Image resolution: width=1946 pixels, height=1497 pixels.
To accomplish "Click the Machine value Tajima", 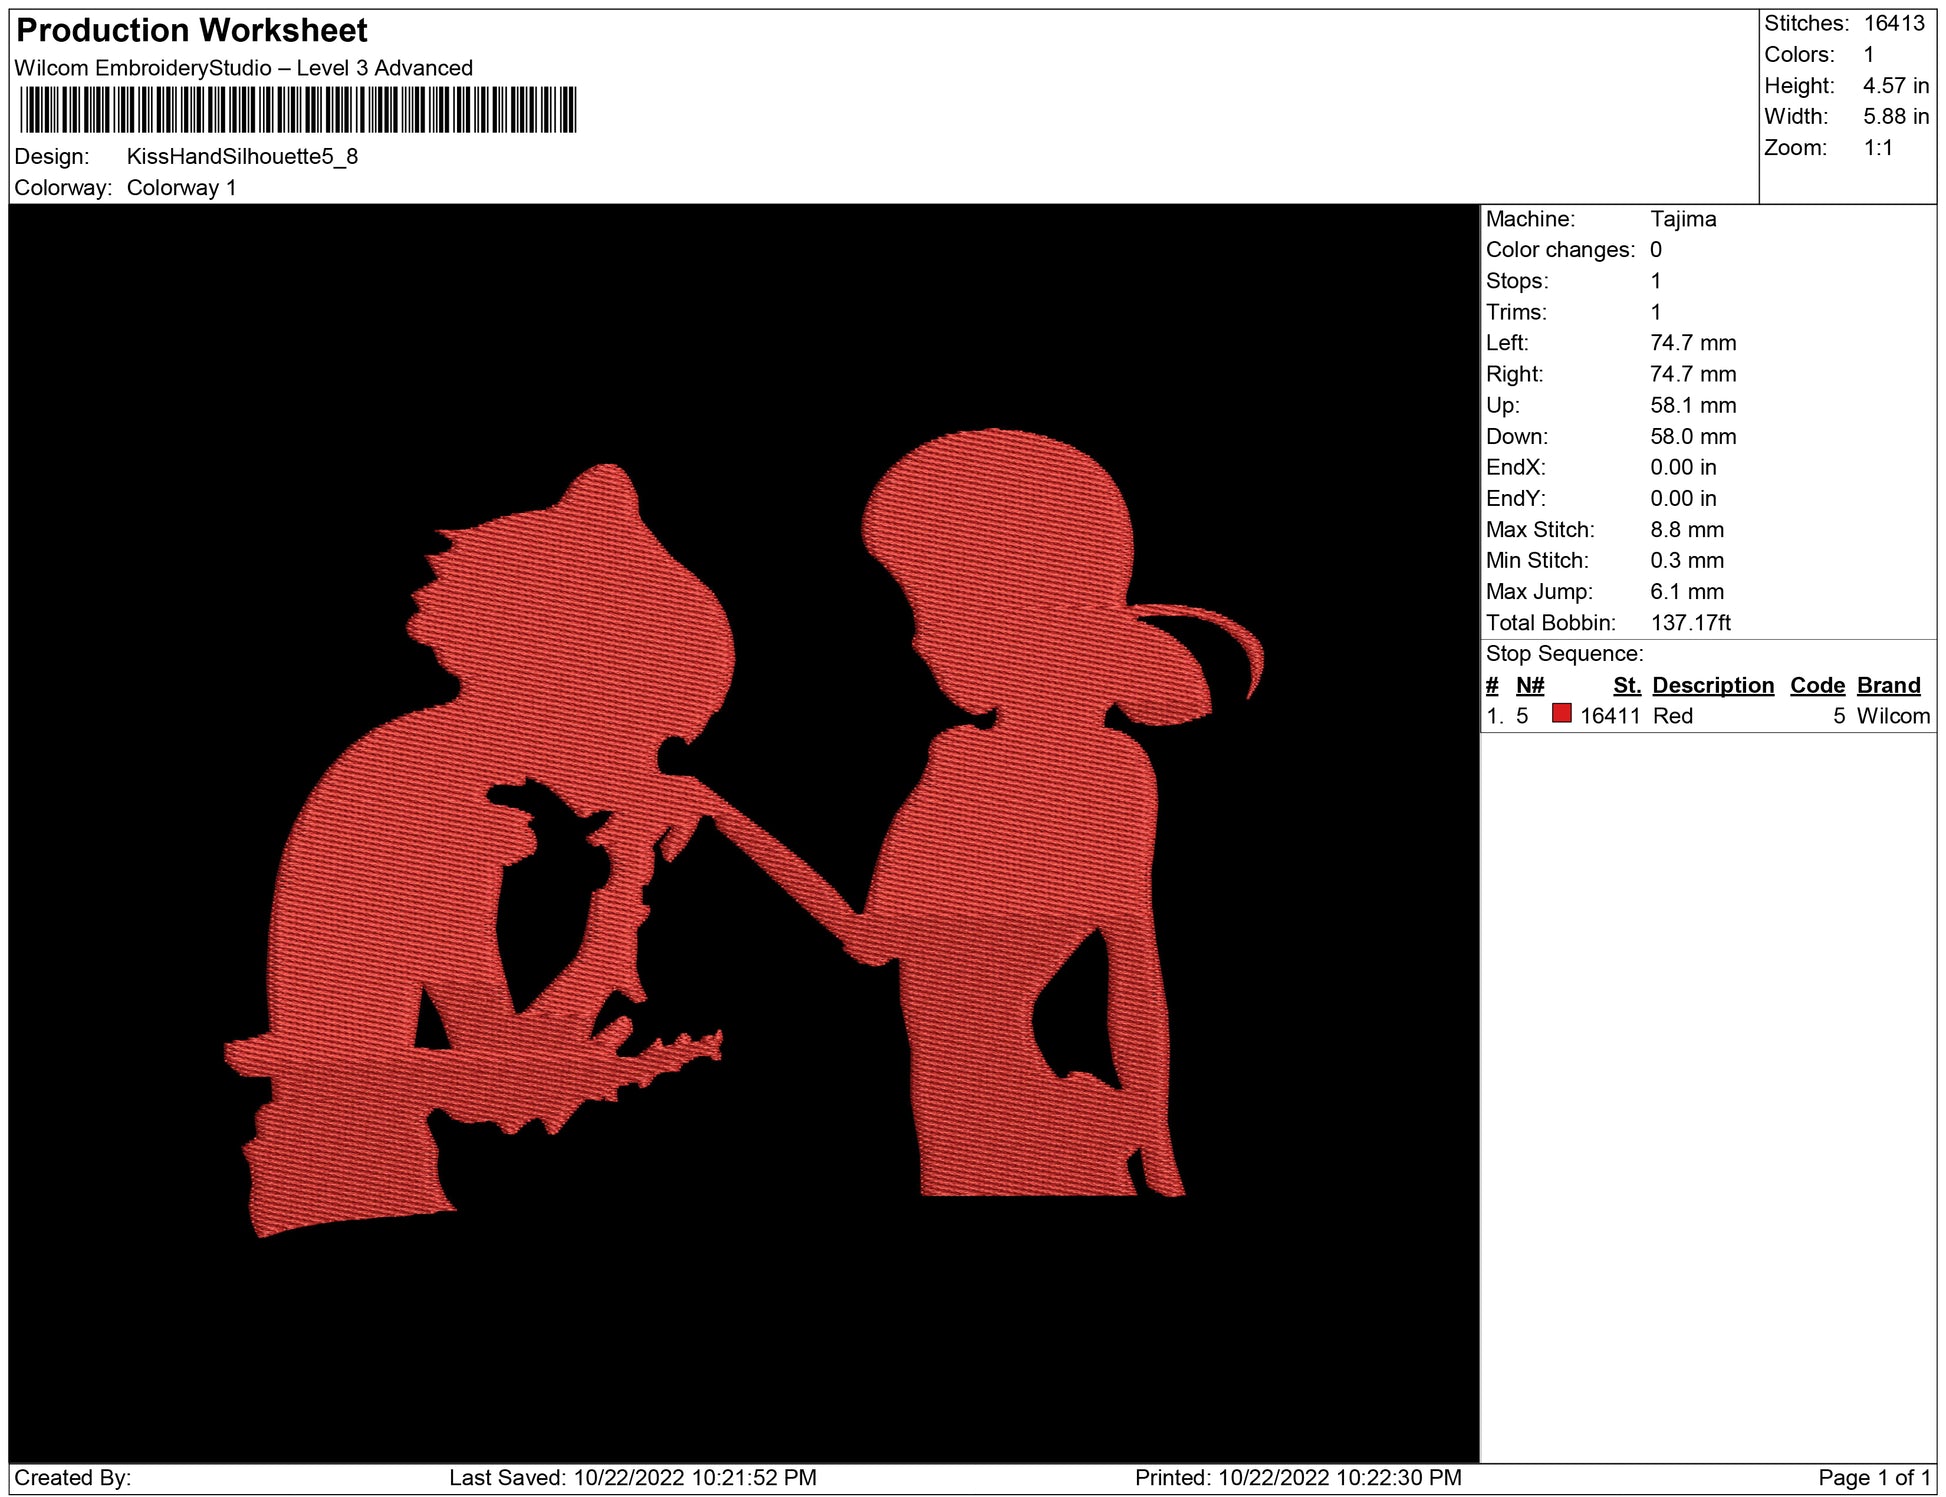I will tap(1683, 219).
